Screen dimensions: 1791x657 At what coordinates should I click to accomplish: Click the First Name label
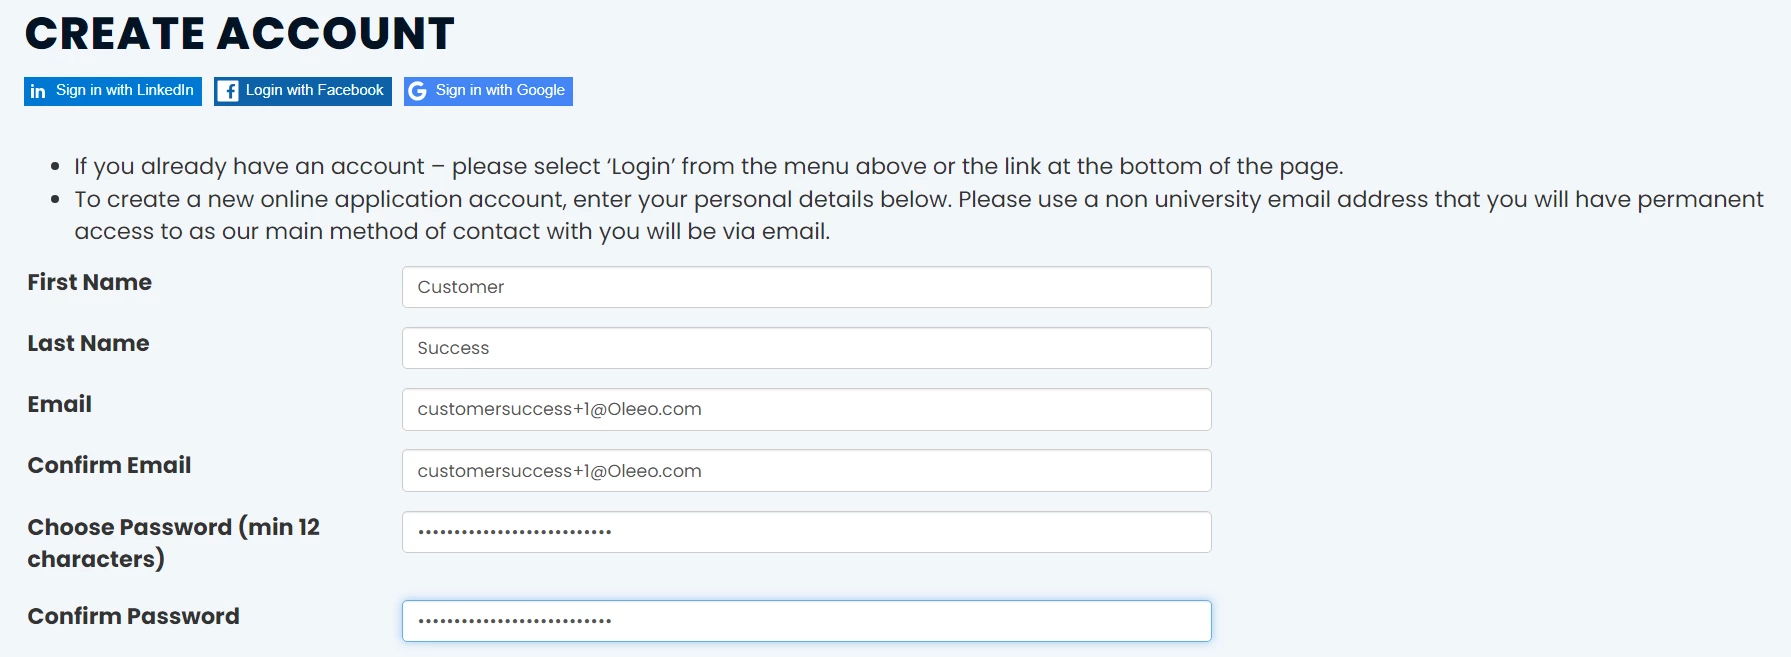coord(90,283)
